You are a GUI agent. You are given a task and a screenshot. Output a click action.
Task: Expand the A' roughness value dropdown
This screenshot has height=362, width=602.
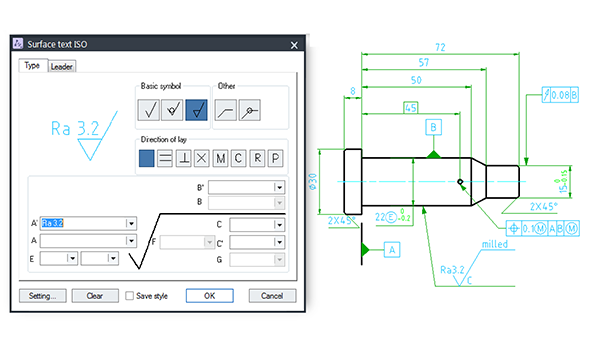click(131, 223)
